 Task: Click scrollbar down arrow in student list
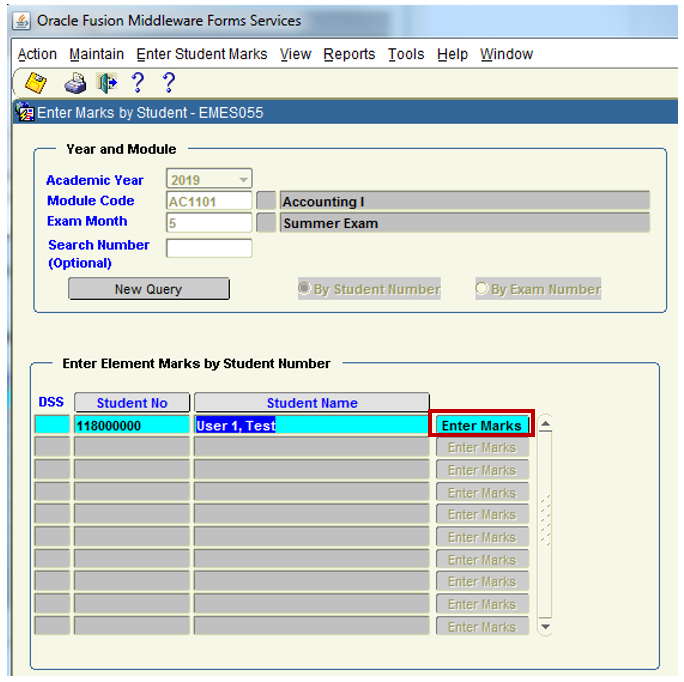coord(545,627)
